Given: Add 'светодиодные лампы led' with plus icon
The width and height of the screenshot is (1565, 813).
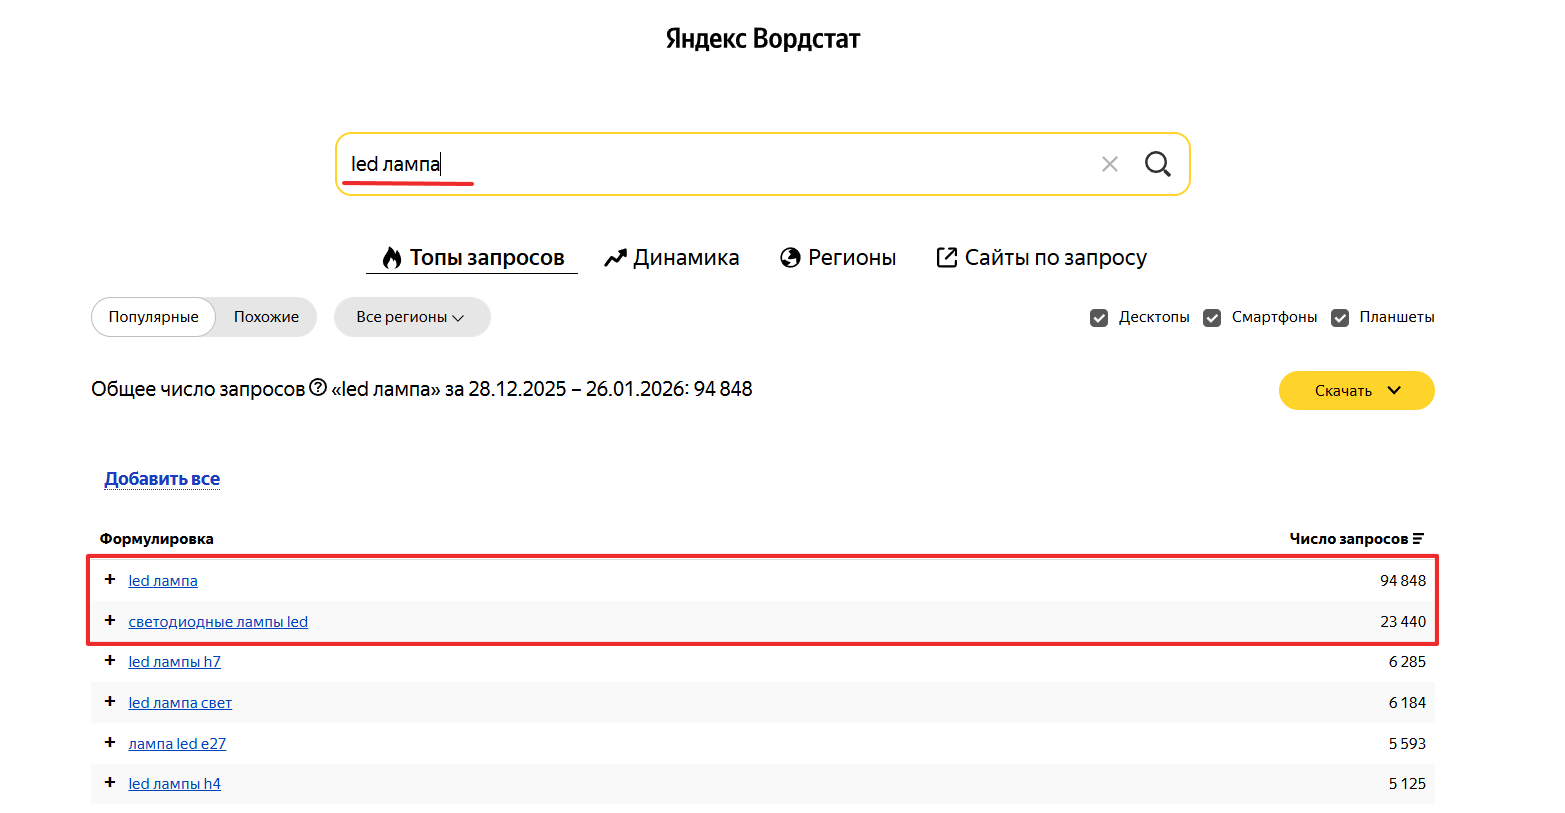Looking at the screenshot, I should (110, 621).
